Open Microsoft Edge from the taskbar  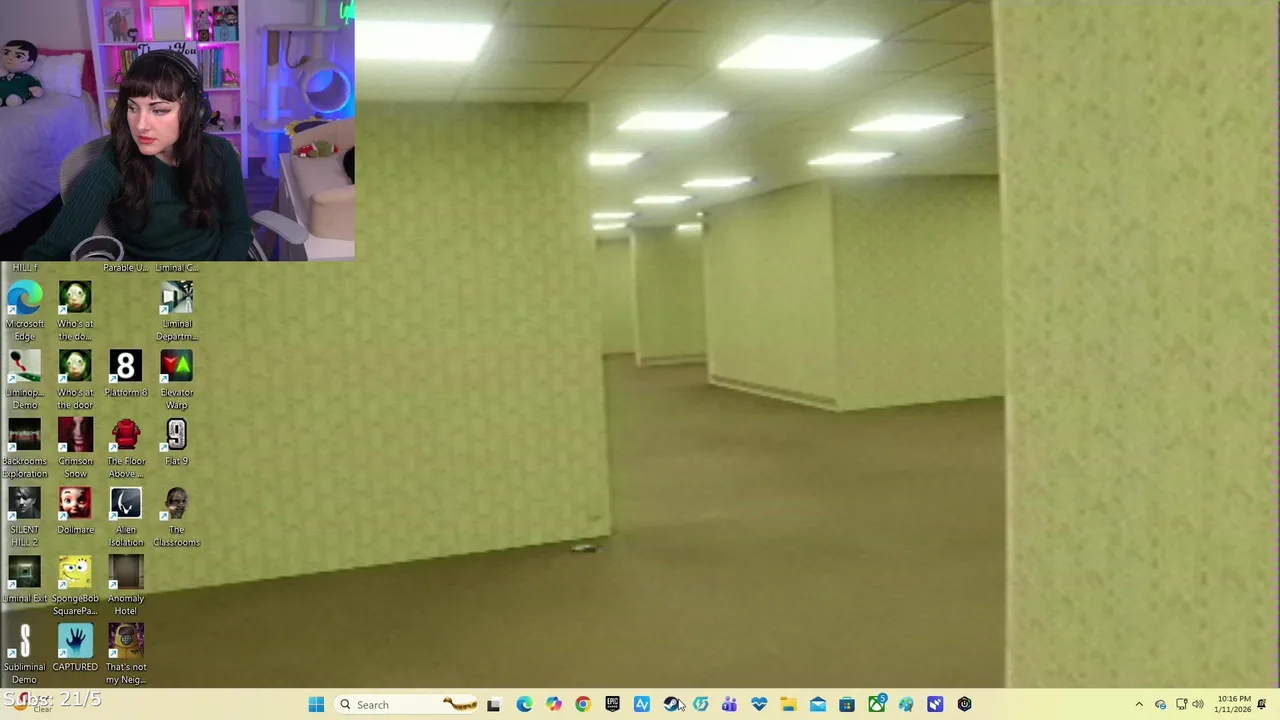(524, 705)
